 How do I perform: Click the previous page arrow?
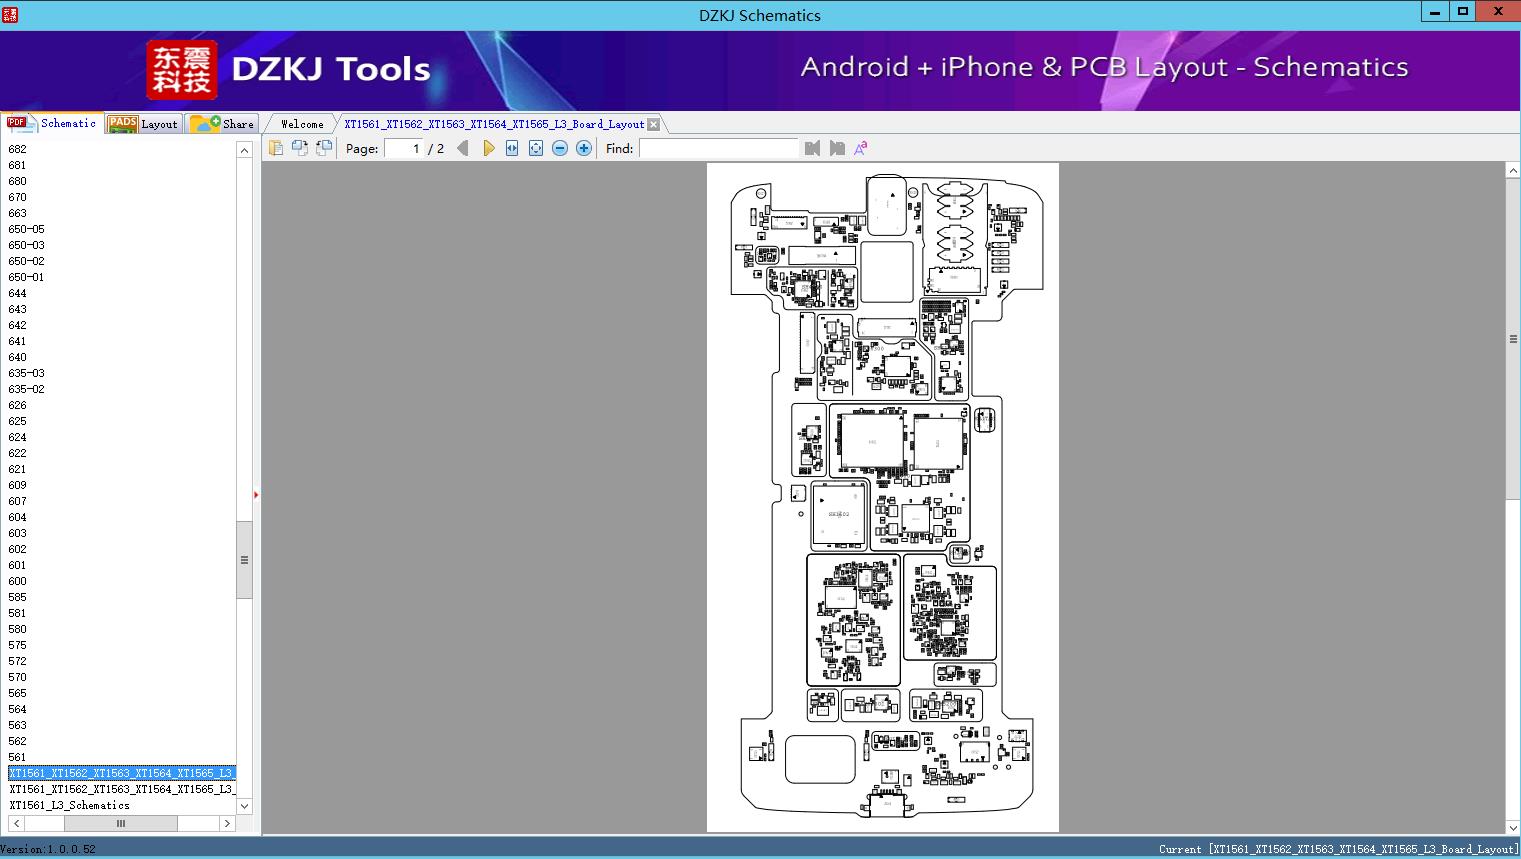(462, 148)
